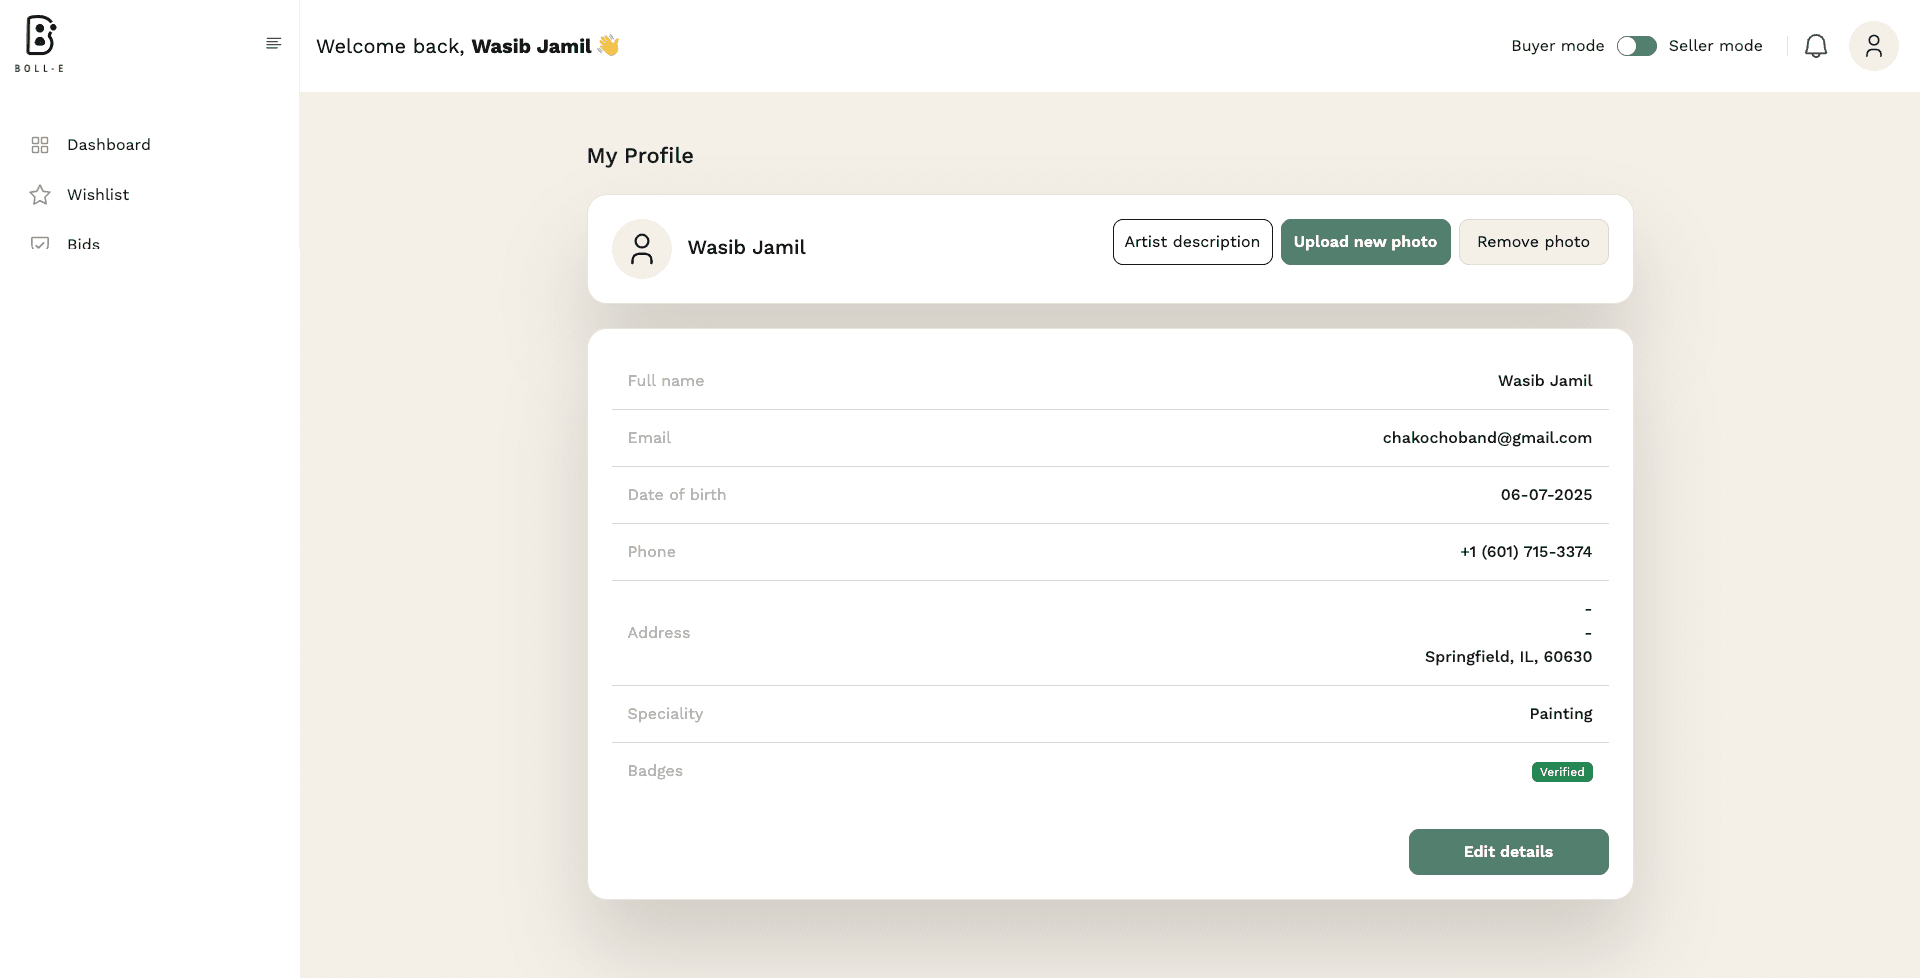
Task: Click the green Verified badge
Action: tap(1561, 772)
